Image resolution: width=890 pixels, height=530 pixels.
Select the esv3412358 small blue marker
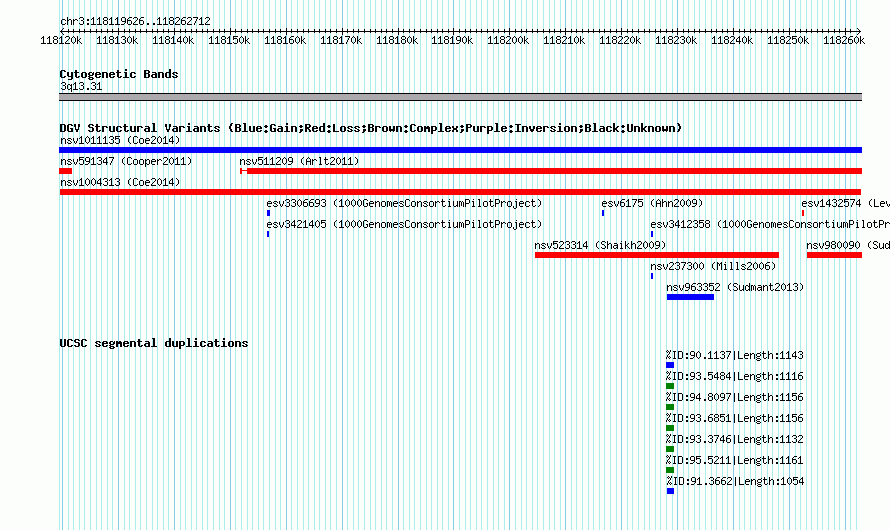pos(652,234)
